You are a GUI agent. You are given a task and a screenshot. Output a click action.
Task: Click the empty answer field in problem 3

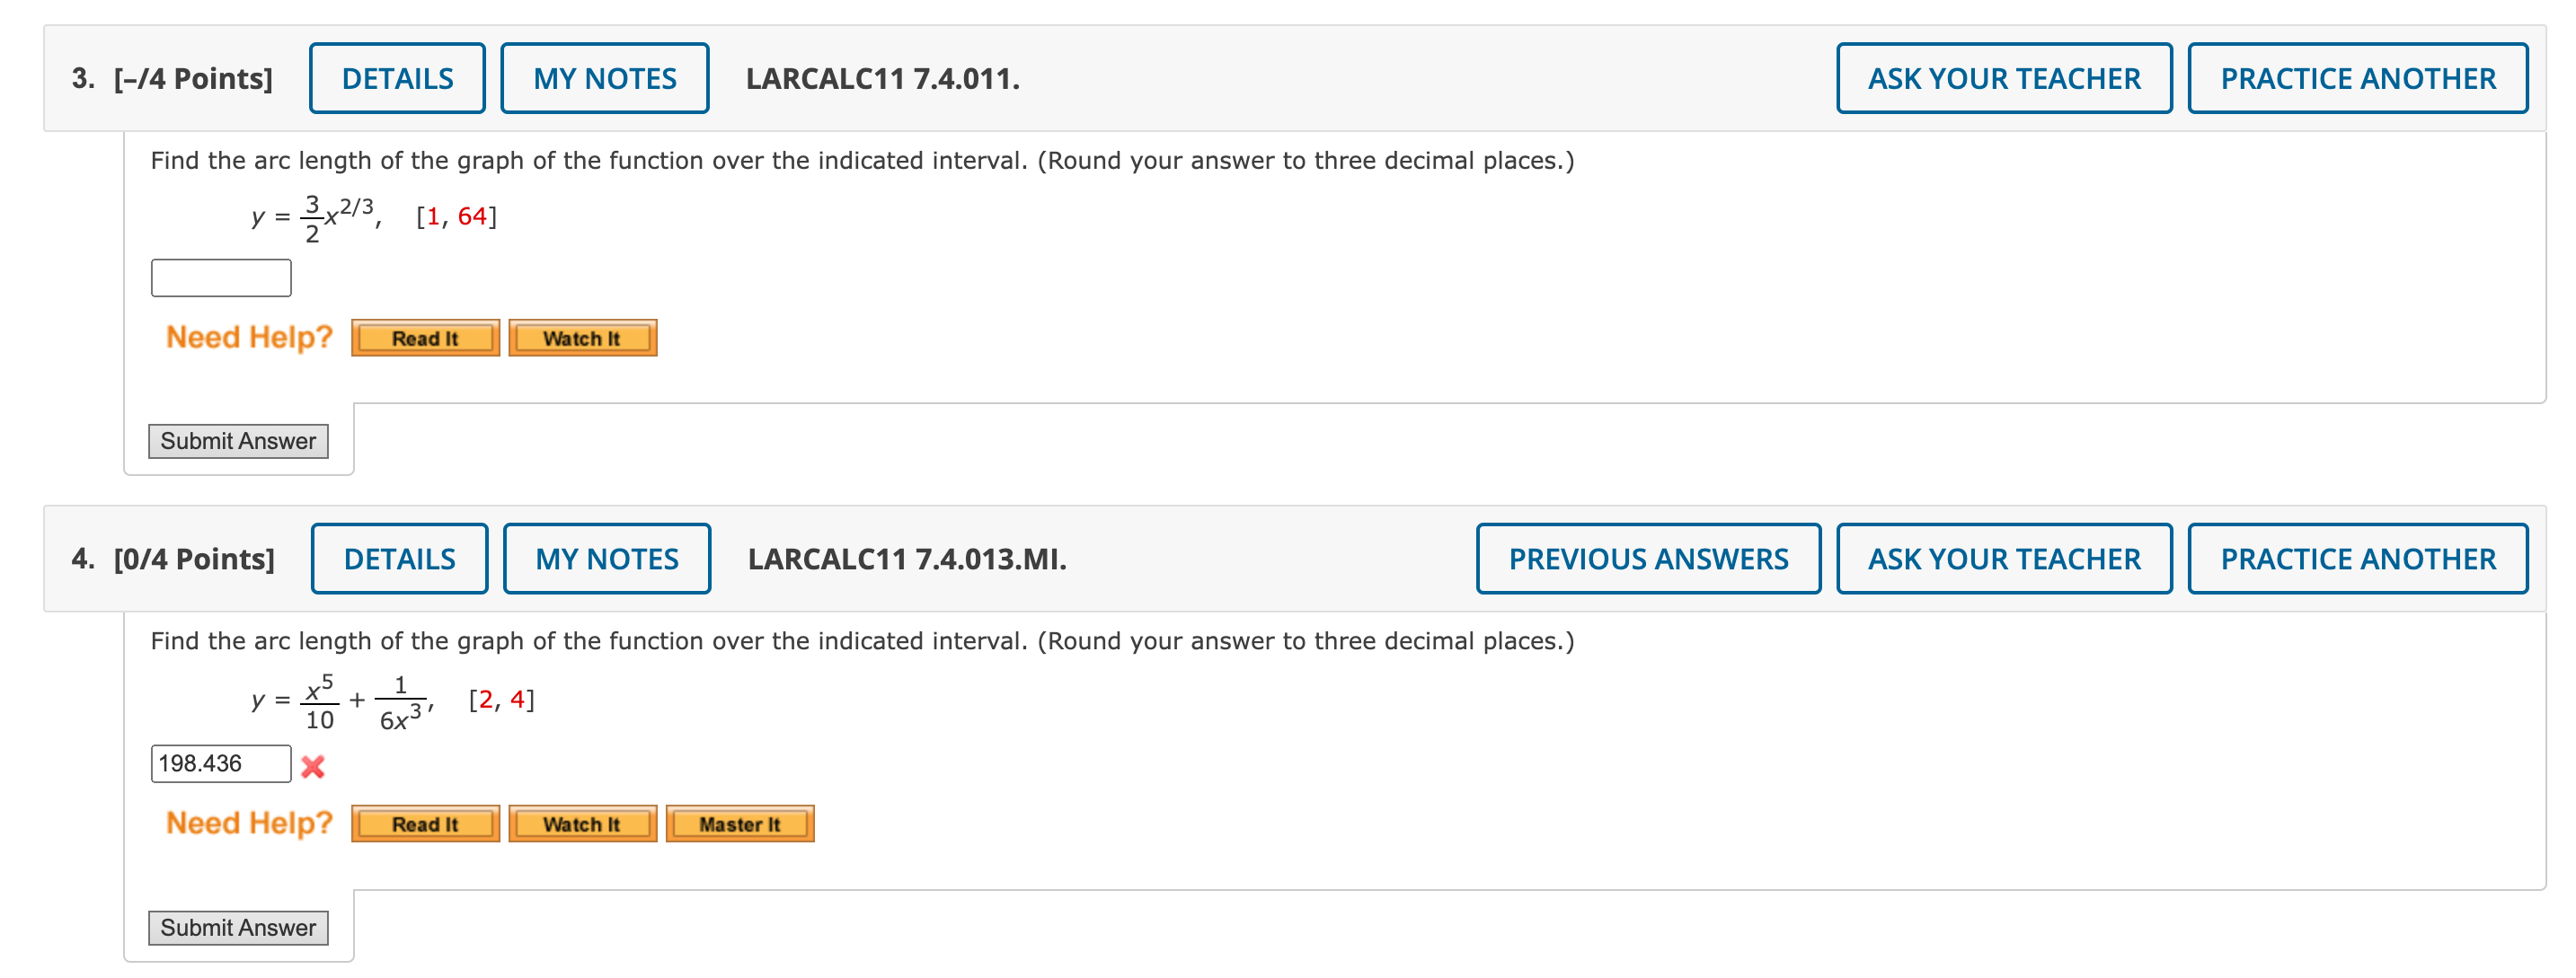click(219, 277)
